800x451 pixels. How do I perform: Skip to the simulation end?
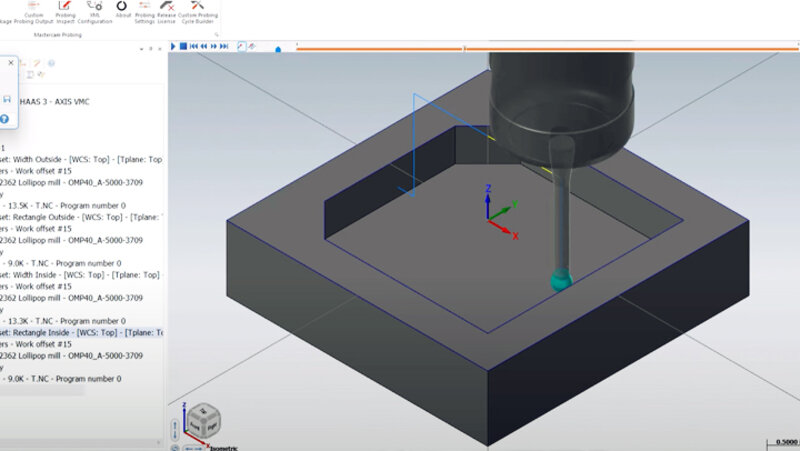click(225, 46)
